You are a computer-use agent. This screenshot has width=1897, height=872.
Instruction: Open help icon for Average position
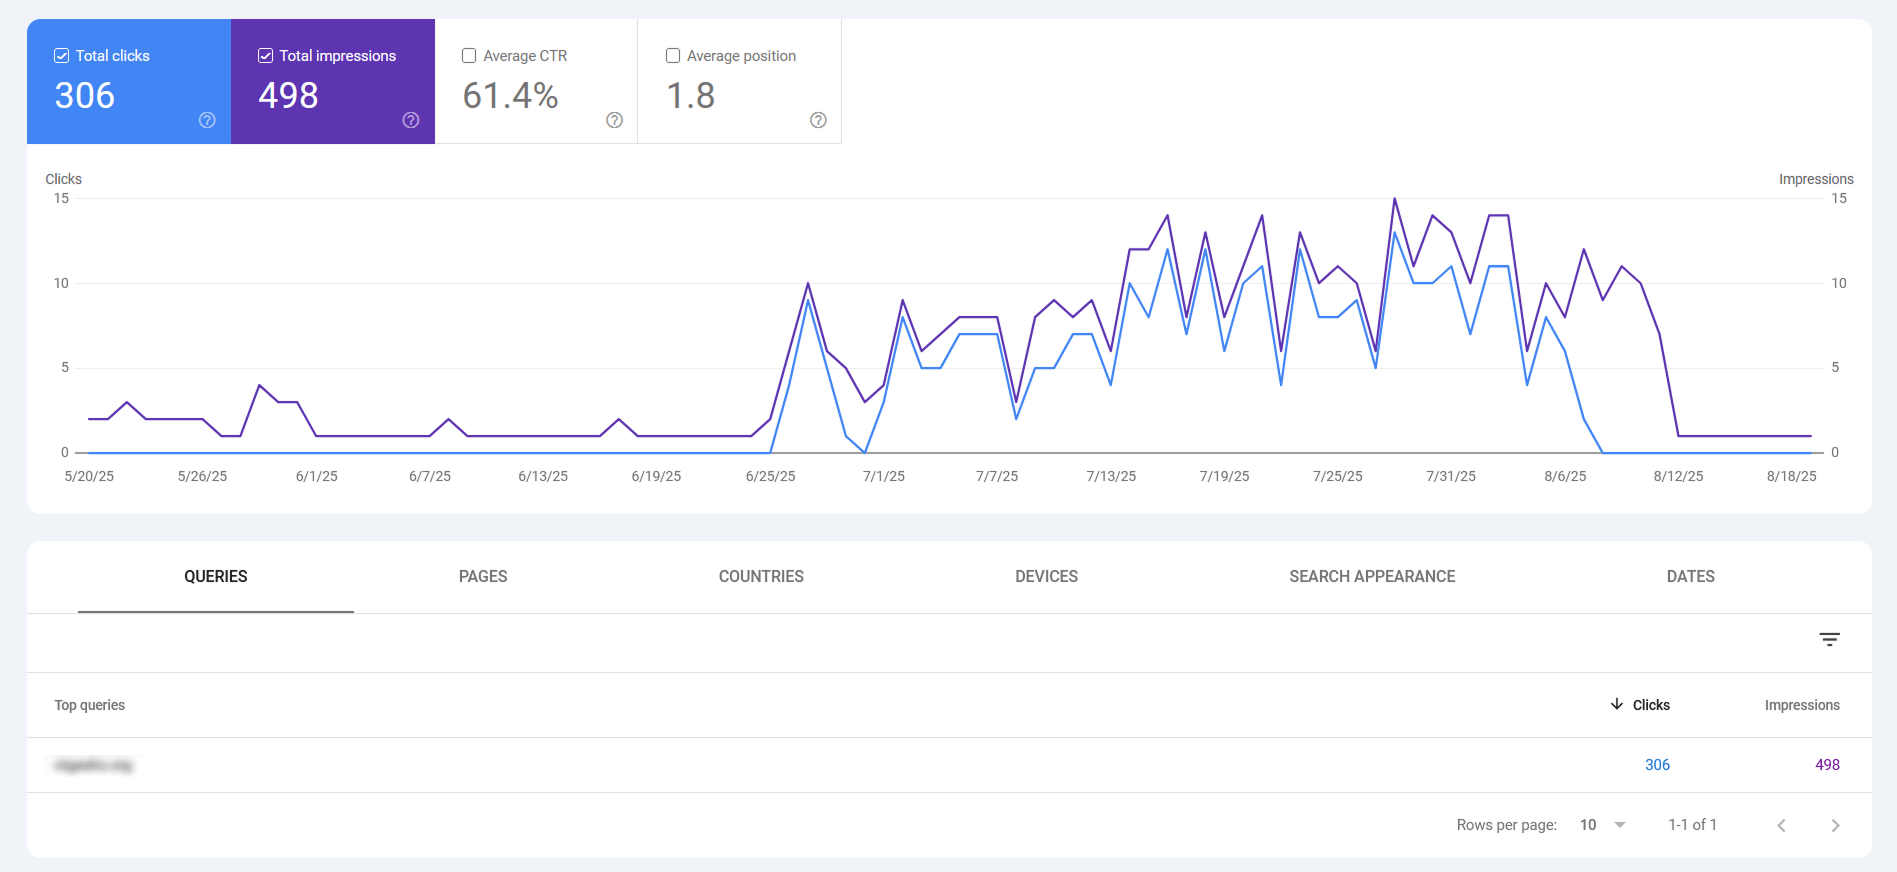[x=818, y=120]
